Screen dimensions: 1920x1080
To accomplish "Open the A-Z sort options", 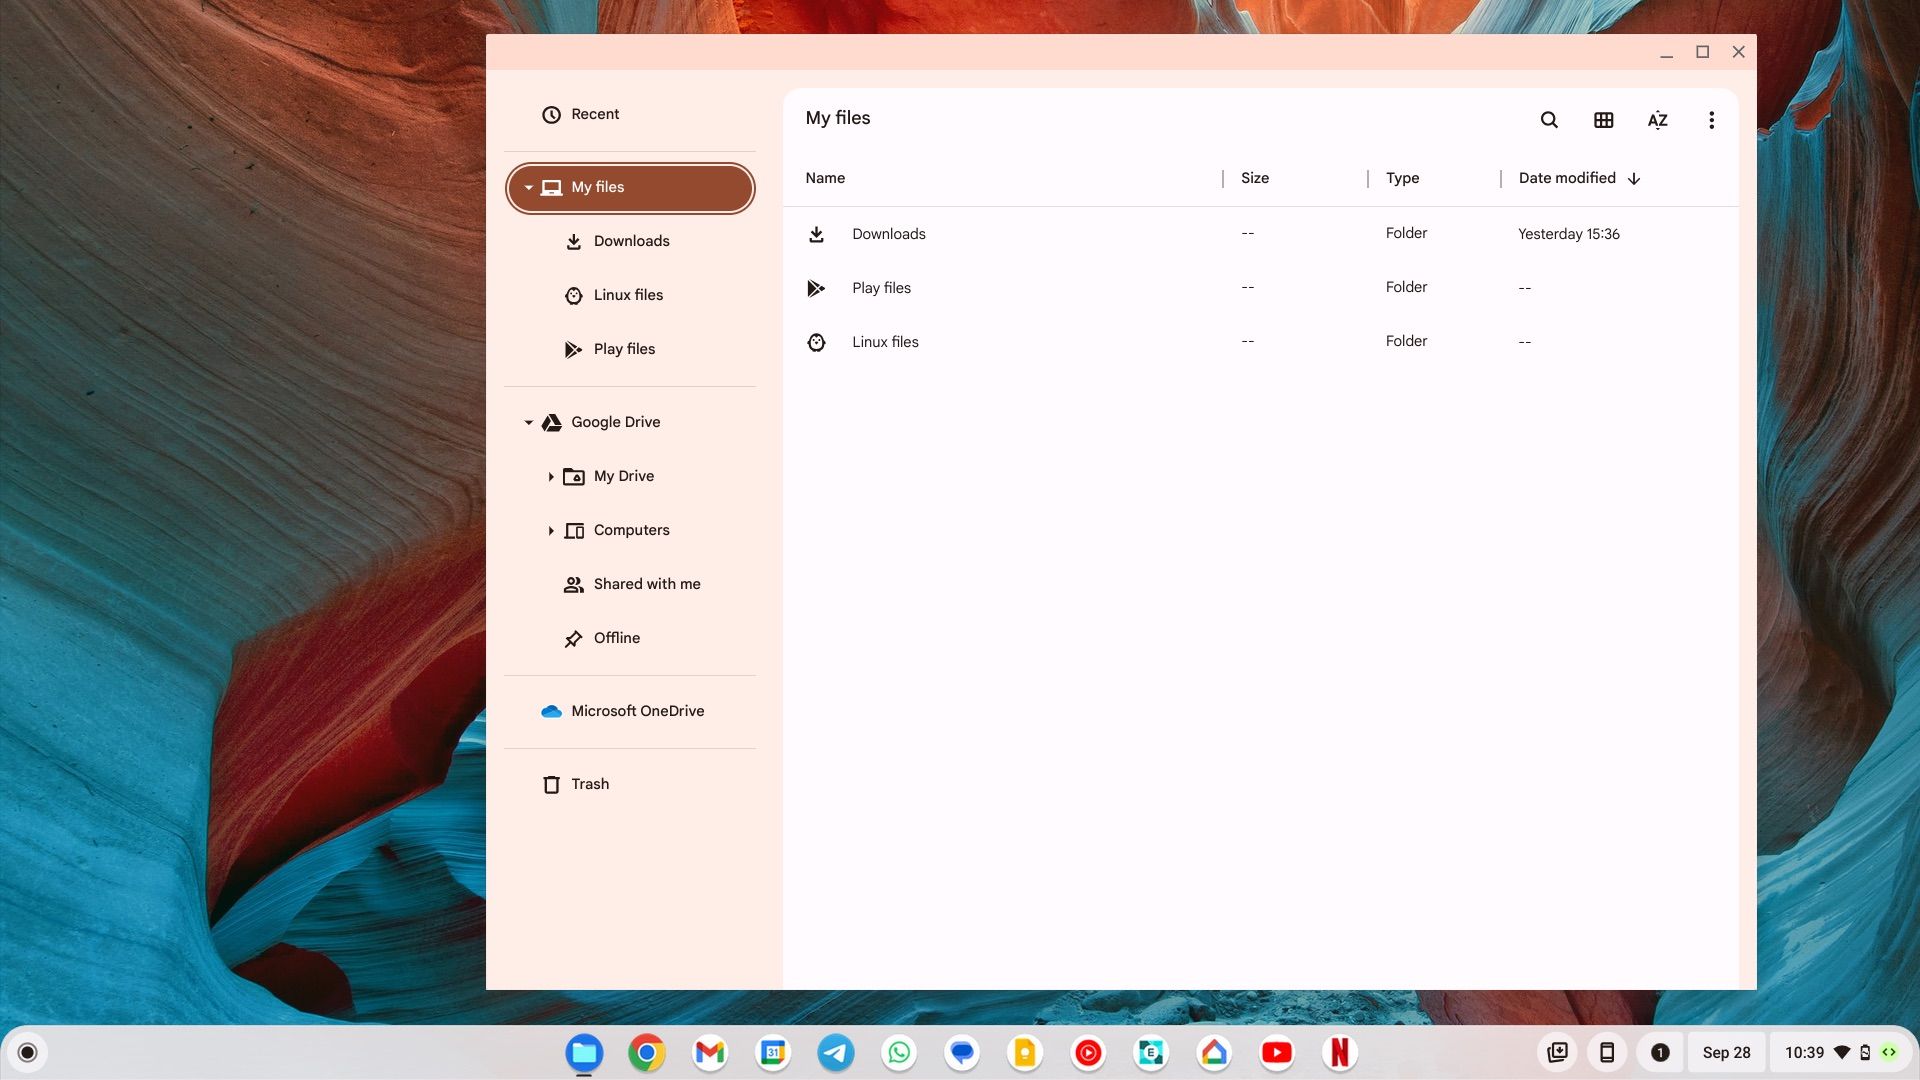I will point(1657,119).
